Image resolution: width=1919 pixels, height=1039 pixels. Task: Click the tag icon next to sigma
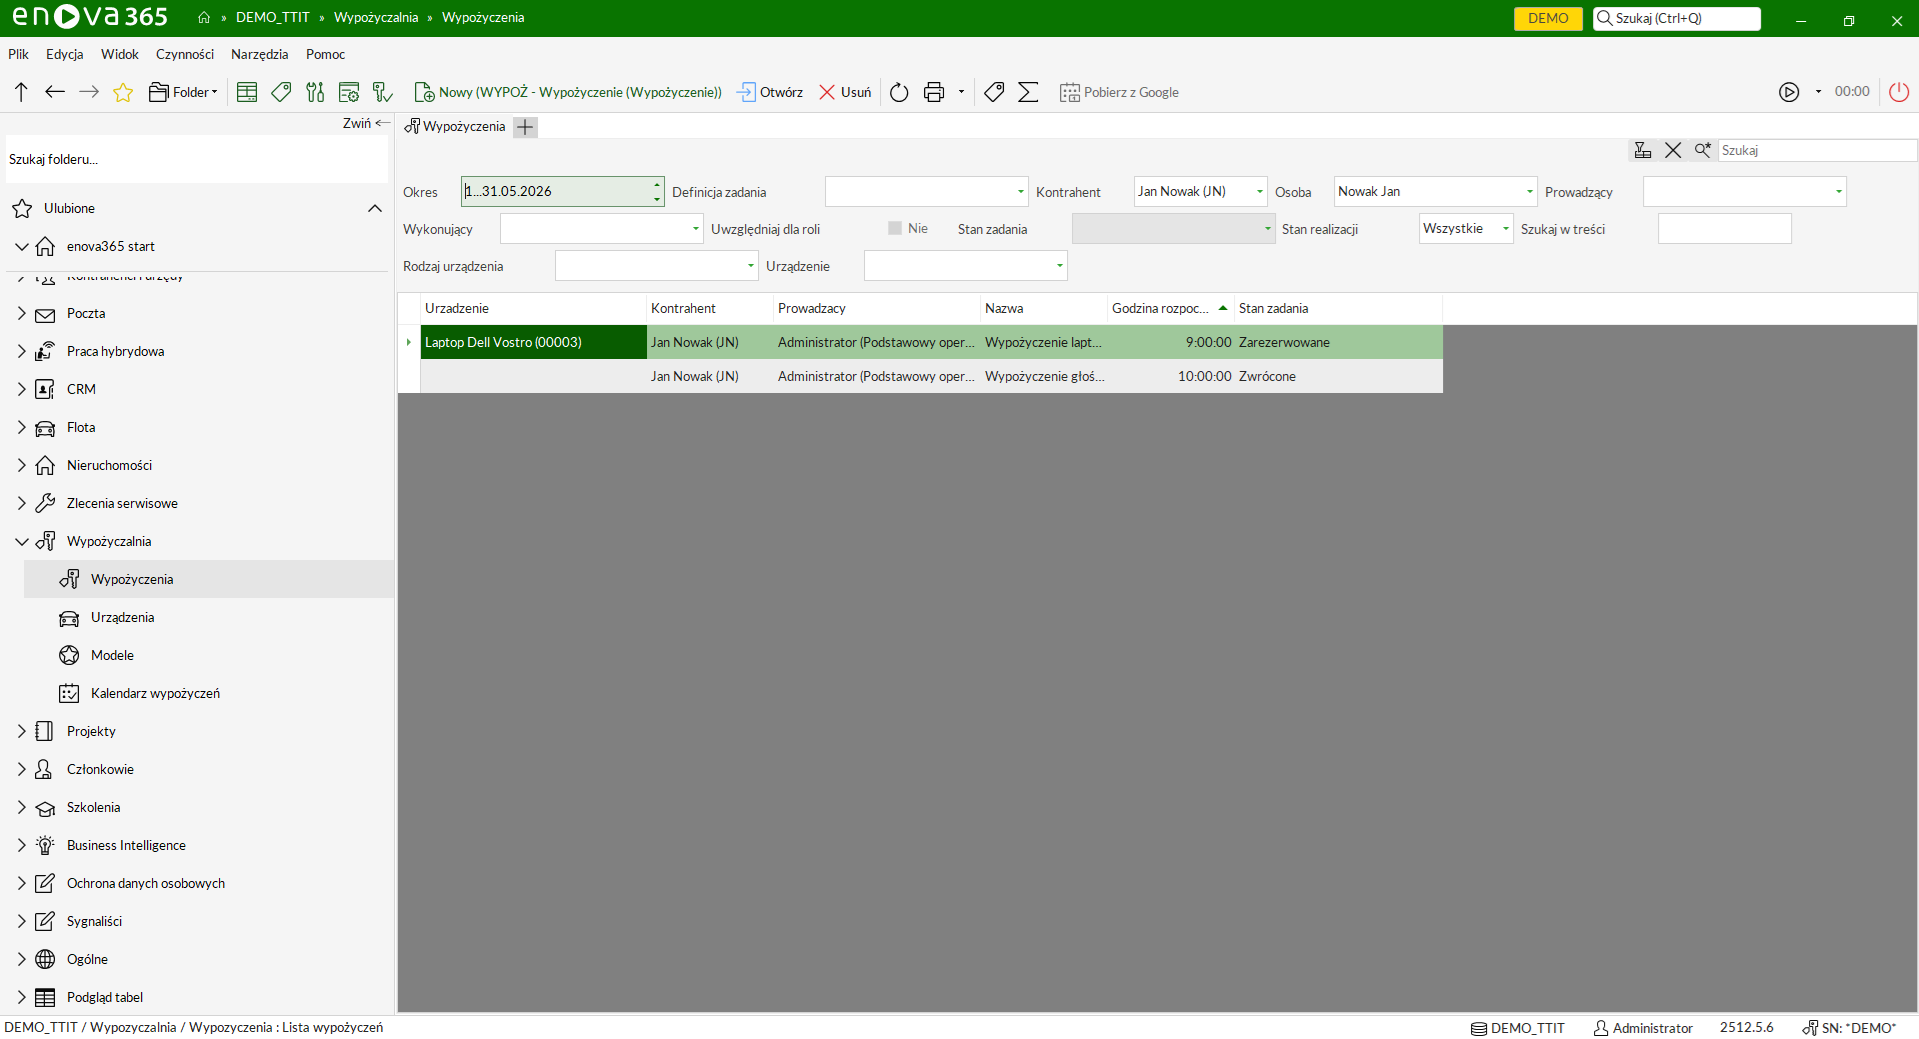(994, 92)
